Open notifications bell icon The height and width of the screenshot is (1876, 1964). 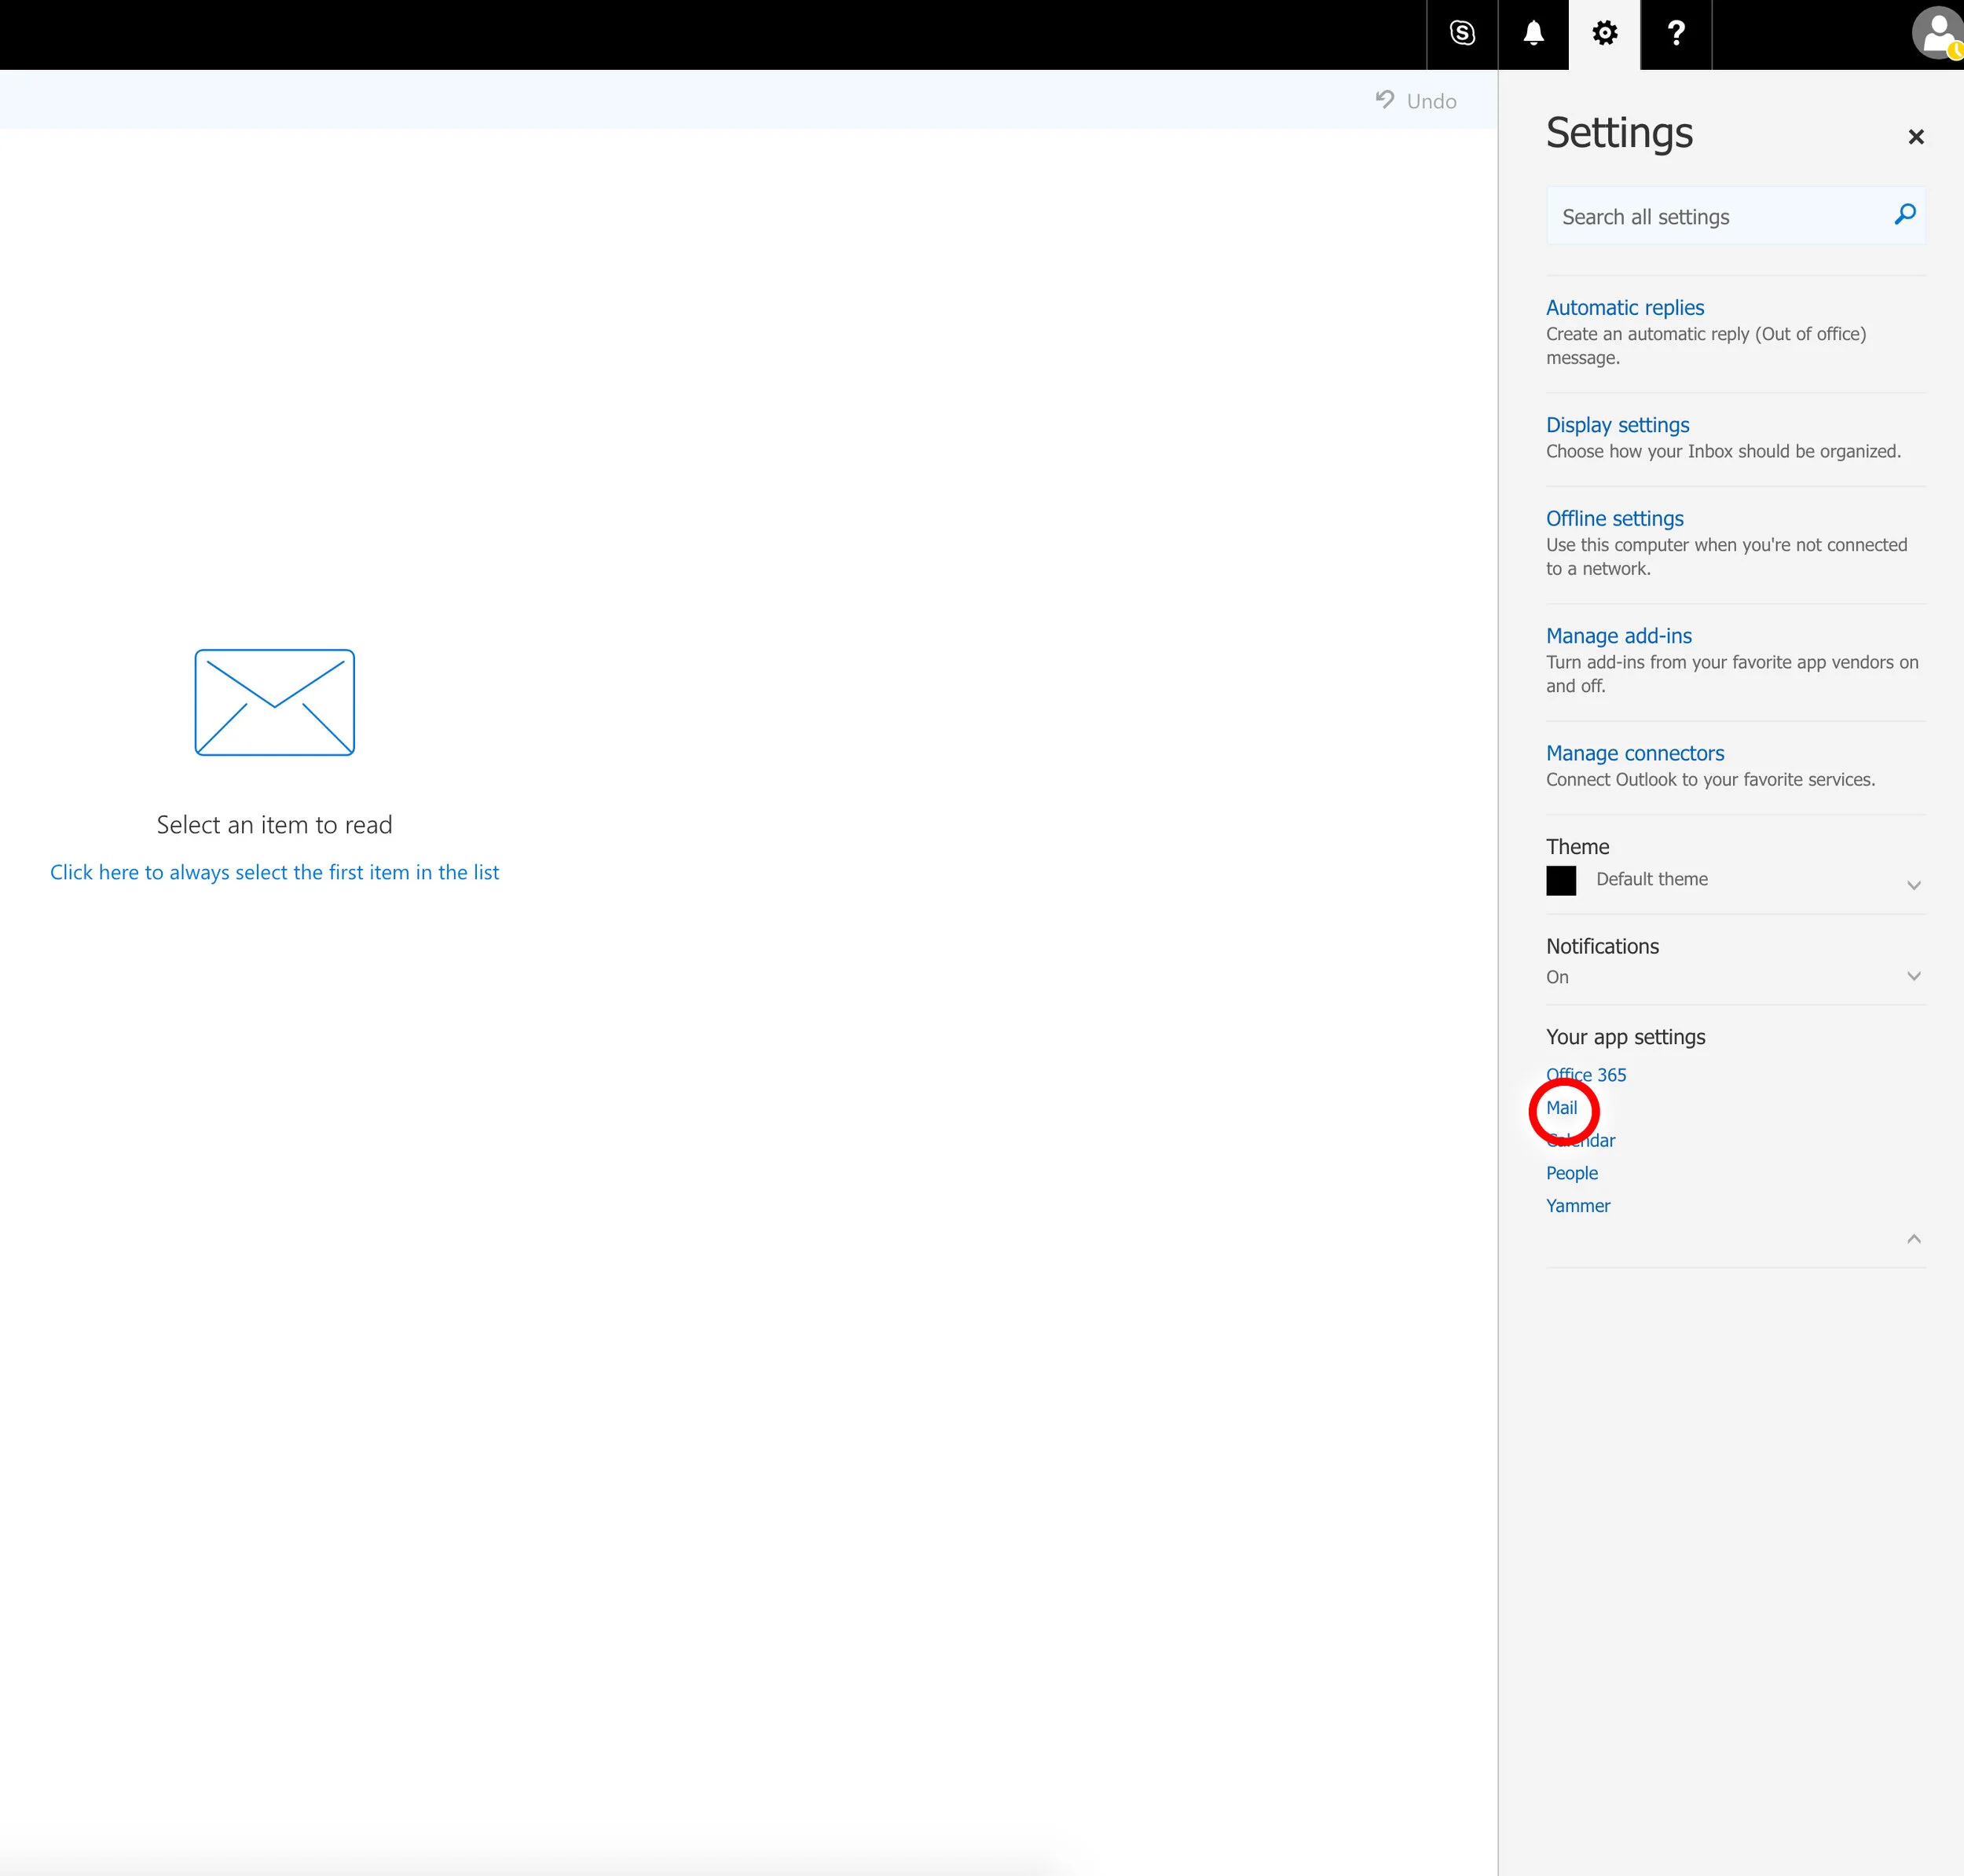coord(1533,34)
